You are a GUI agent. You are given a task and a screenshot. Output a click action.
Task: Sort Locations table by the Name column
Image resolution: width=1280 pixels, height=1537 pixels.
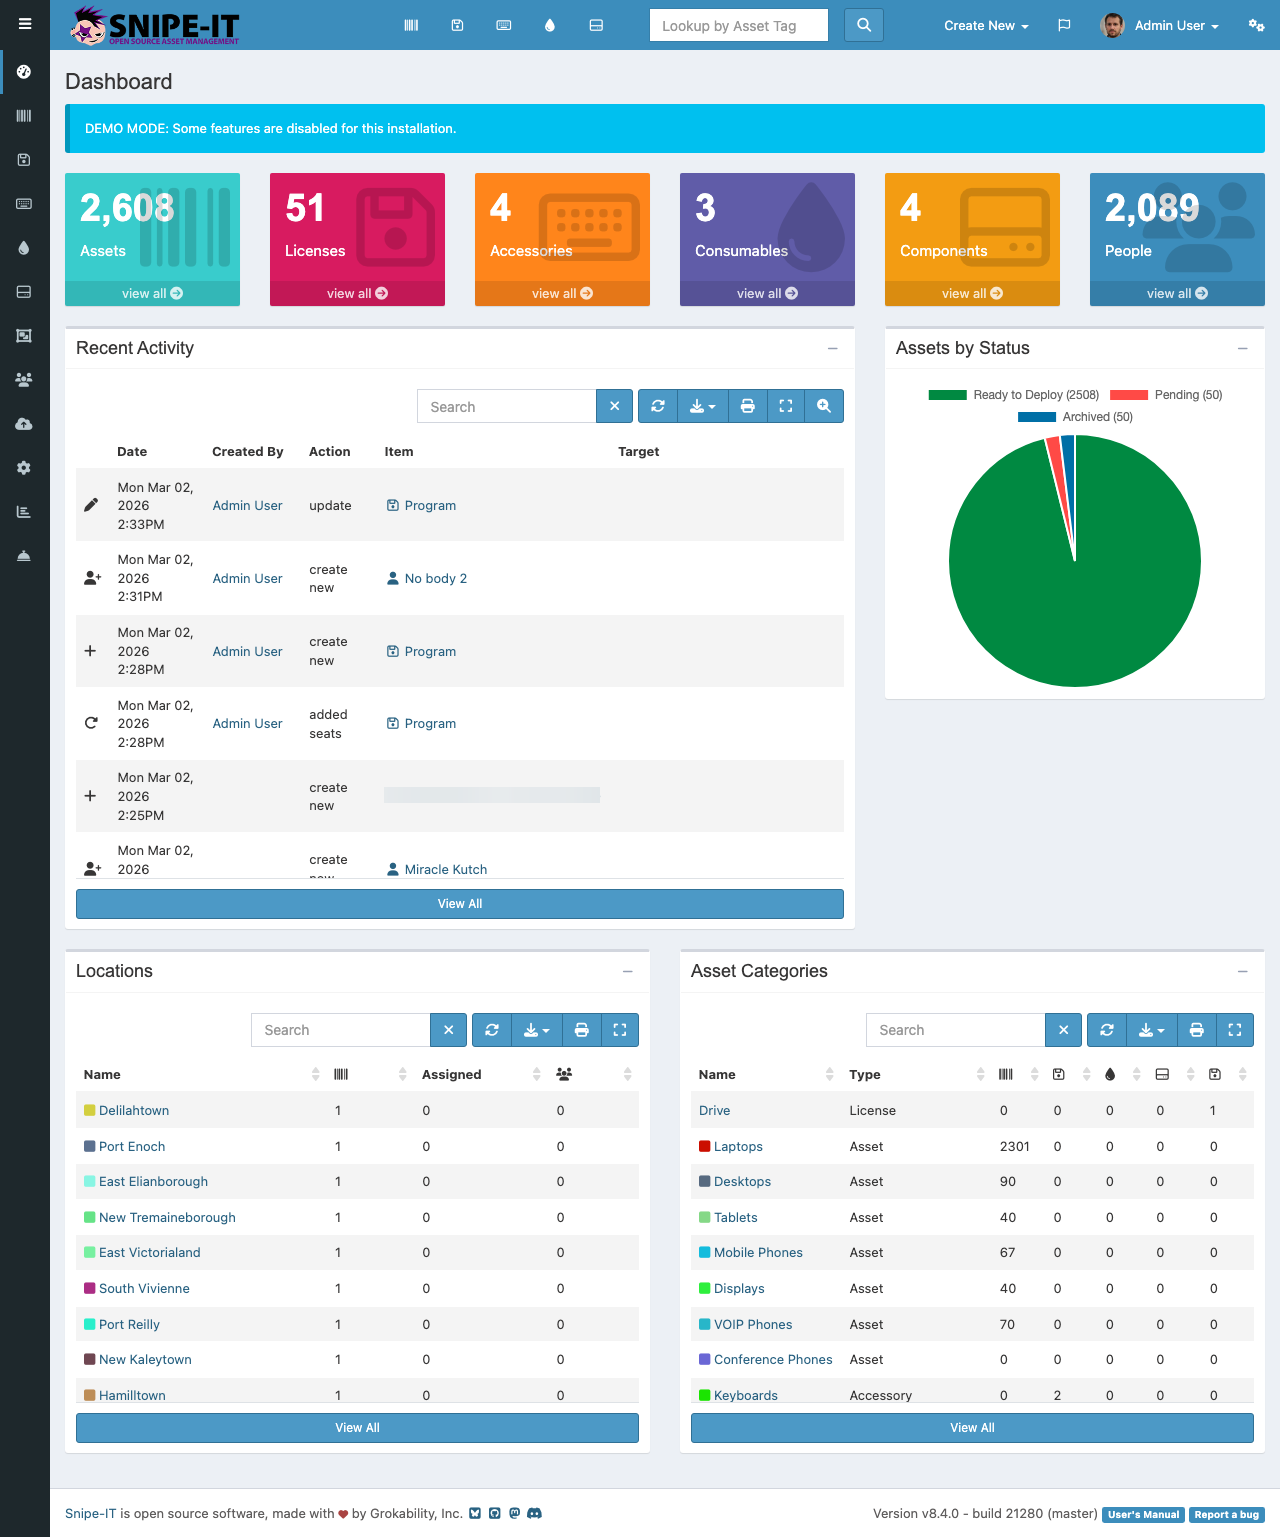coord(101,1074)
